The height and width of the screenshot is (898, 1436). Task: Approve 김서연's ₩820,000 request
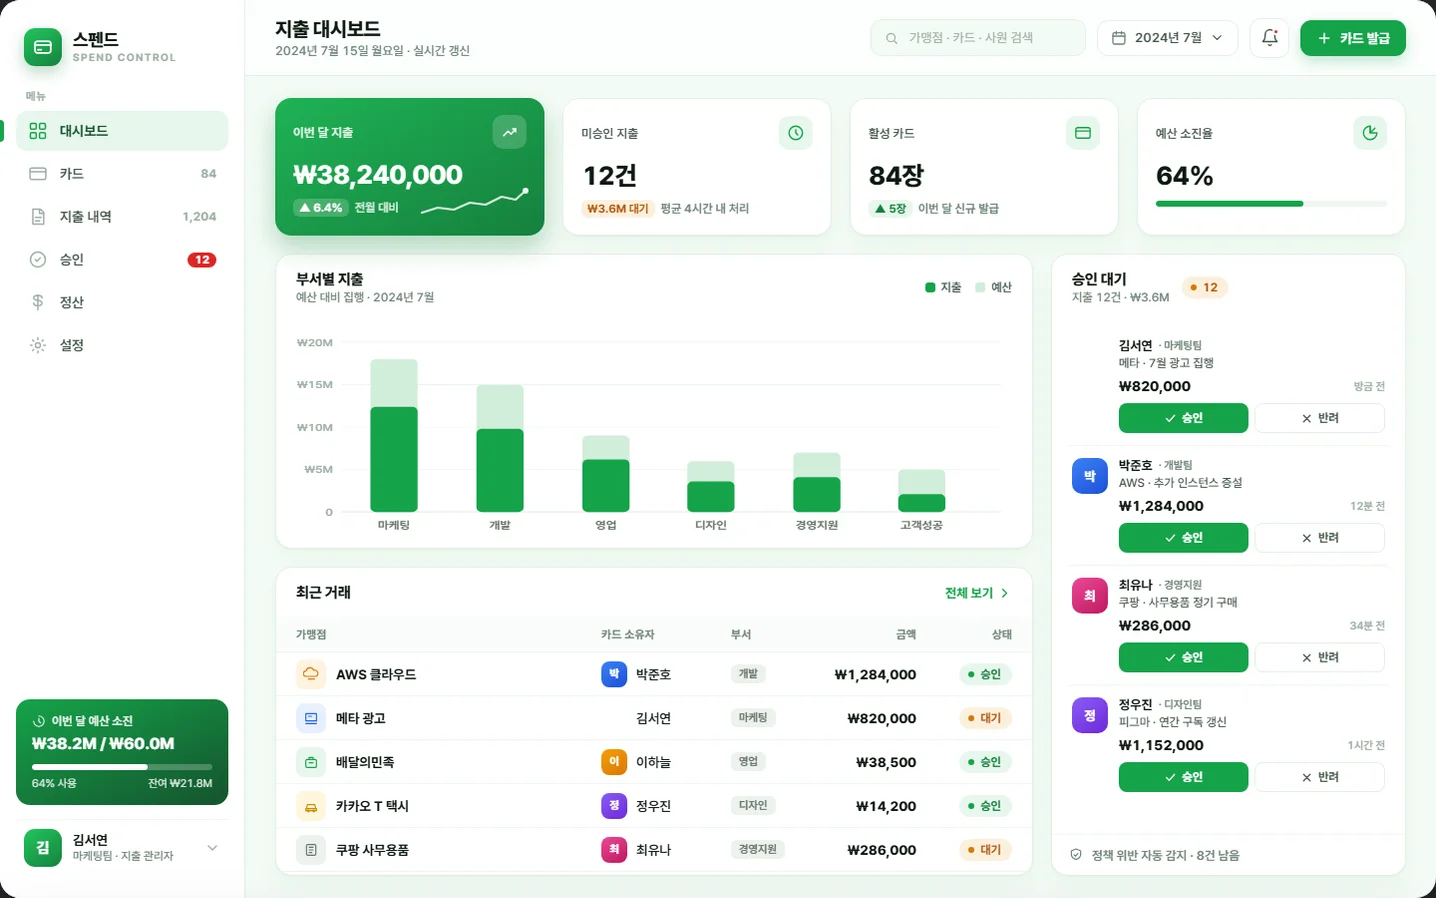pos(1183,418)
